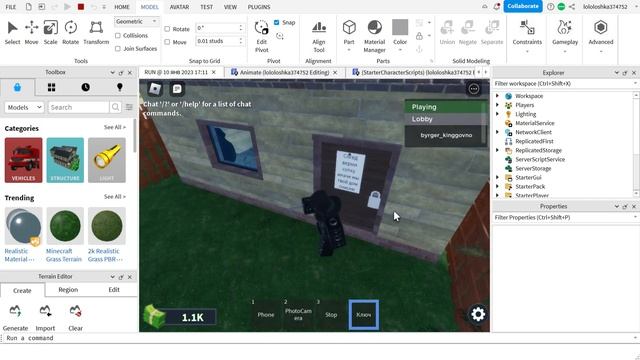Switch to Terrain Editor Region tab
This screenshot has width=640, height=360.
(68, 290)
